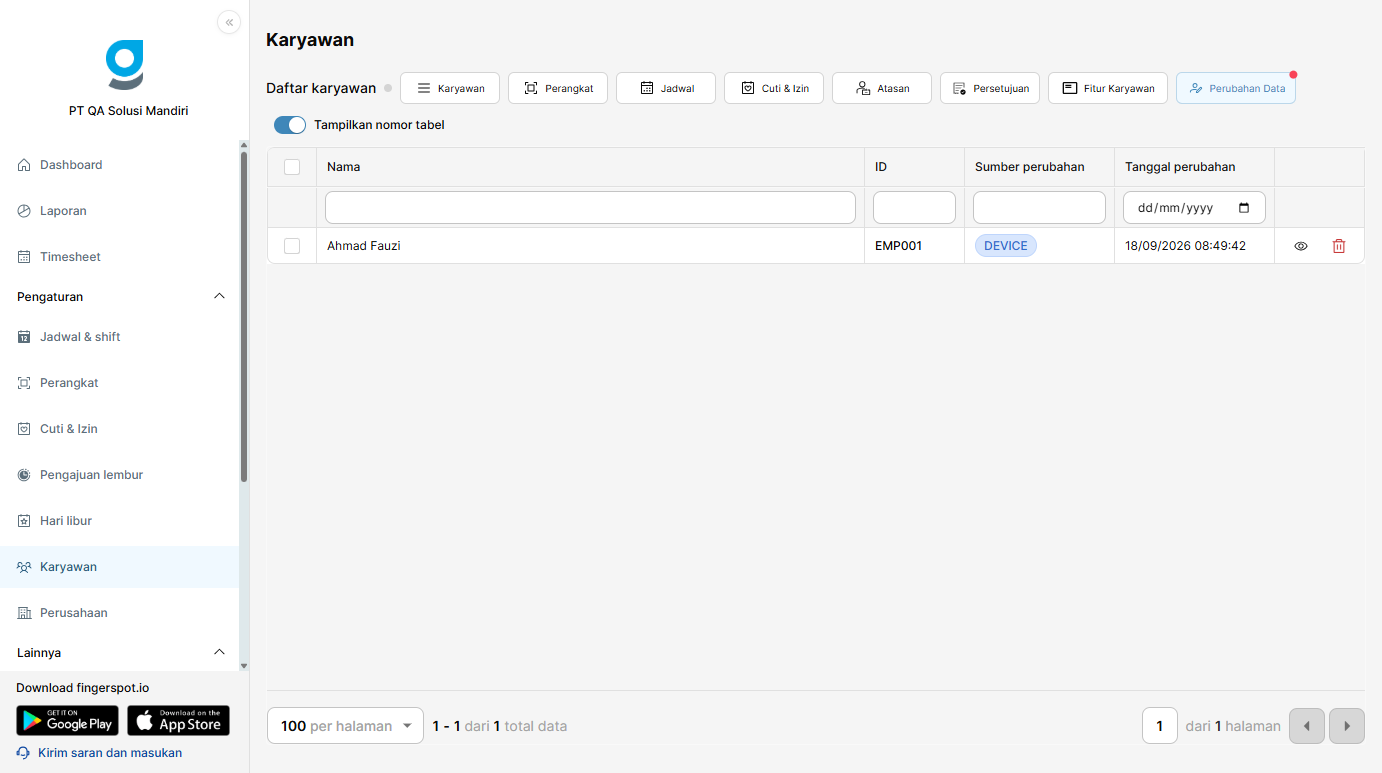The width and height of the screenshot is (1382, 773).
Task: Open Google Play download badge
Action: [67, 721]
